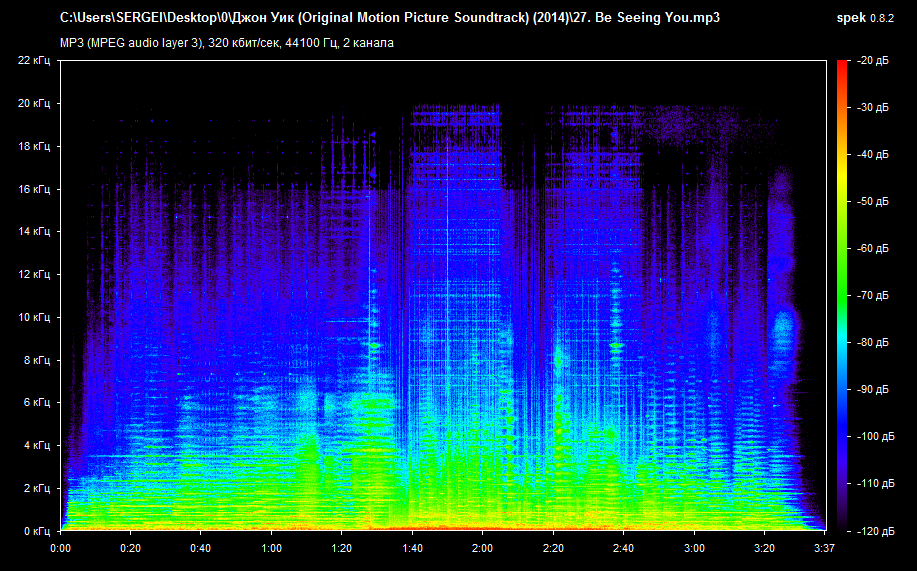917x571 pixels.
Task: Click the '-110 дБ' level scale label
Action: tap(875, 484)
